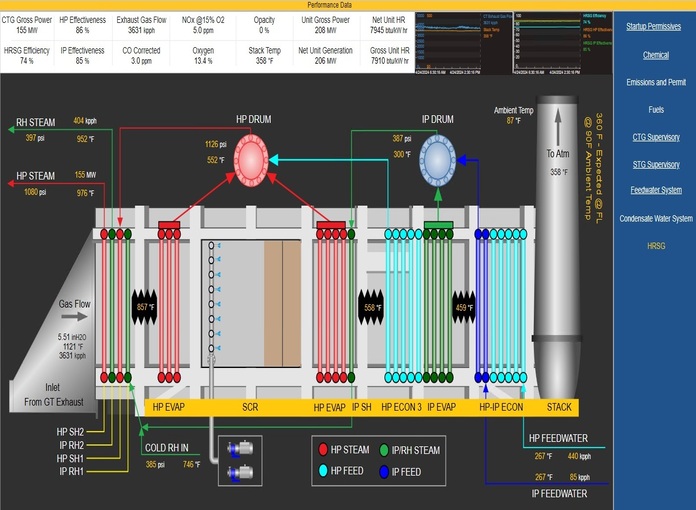Click the HP ECON 3 section label
This screenshot has height=510, width=696.
pyautogui.click(x=401, y=407)
